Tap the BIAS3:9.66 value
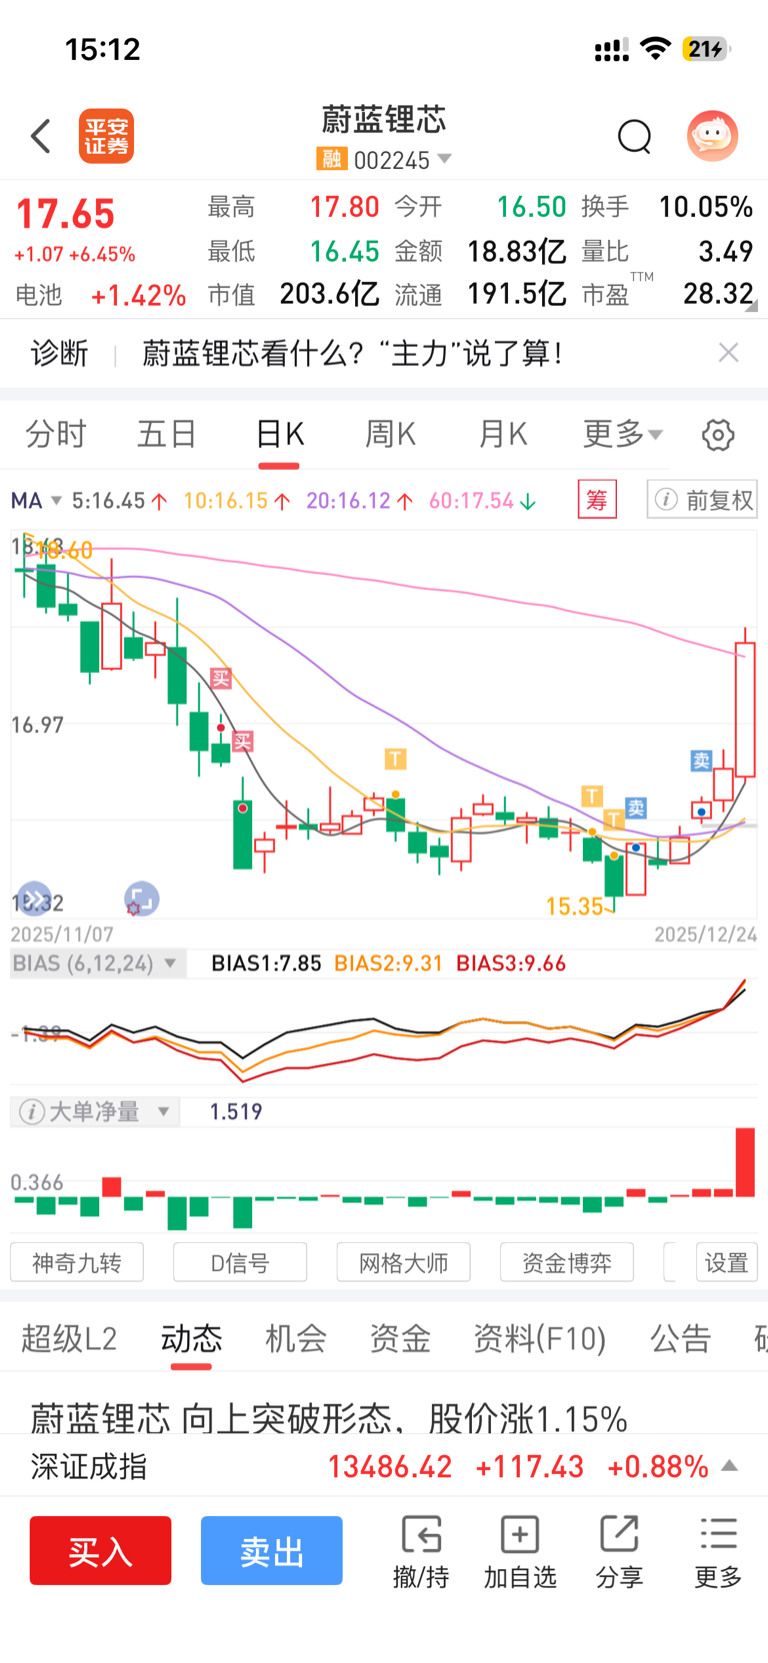The image size is (768, 1663). [511, 963]
